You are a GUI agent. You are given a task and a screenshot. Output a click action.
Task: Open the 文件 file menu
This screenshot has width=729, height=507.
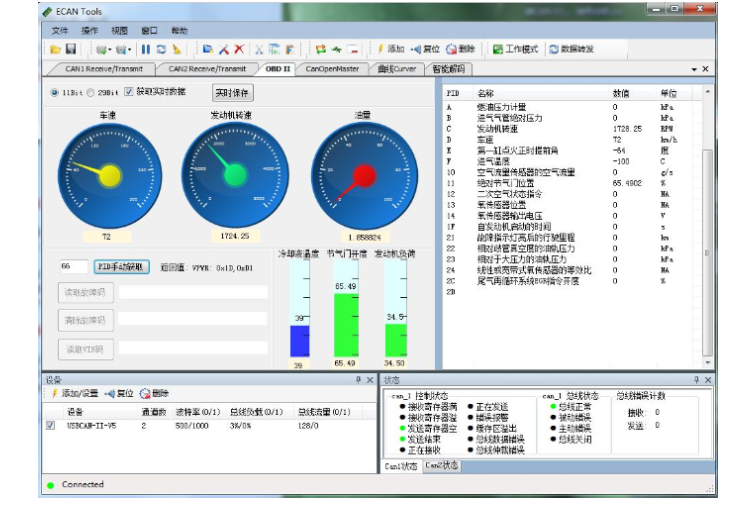coord(60,31)
